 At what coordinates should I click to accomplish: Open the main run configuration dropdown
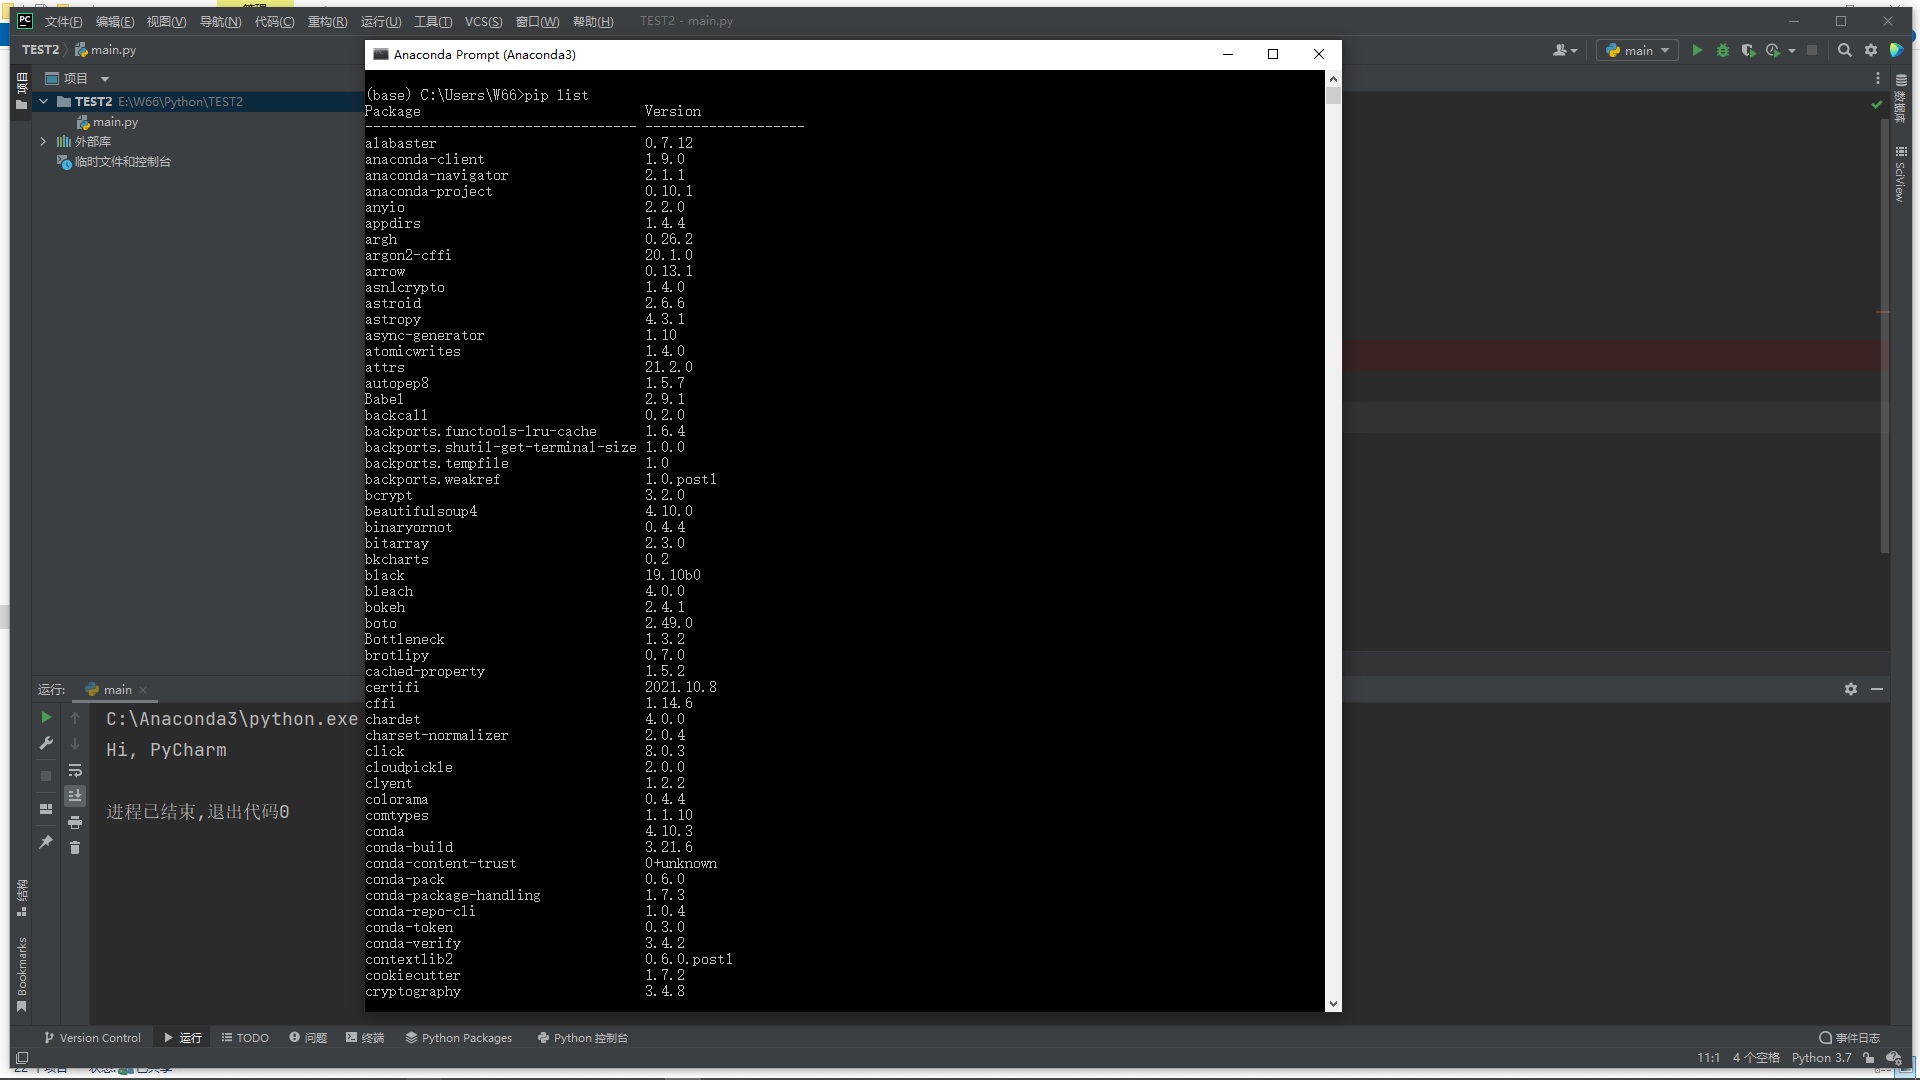coord(1637,50)
